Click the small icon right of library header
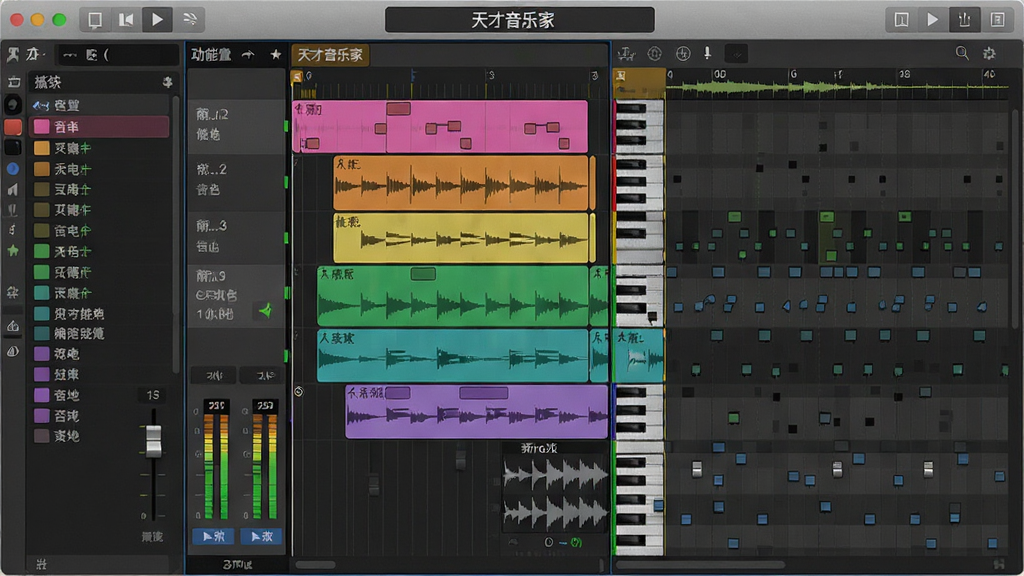This screenshot has height=576, width=1024. [x=167, y=82]
